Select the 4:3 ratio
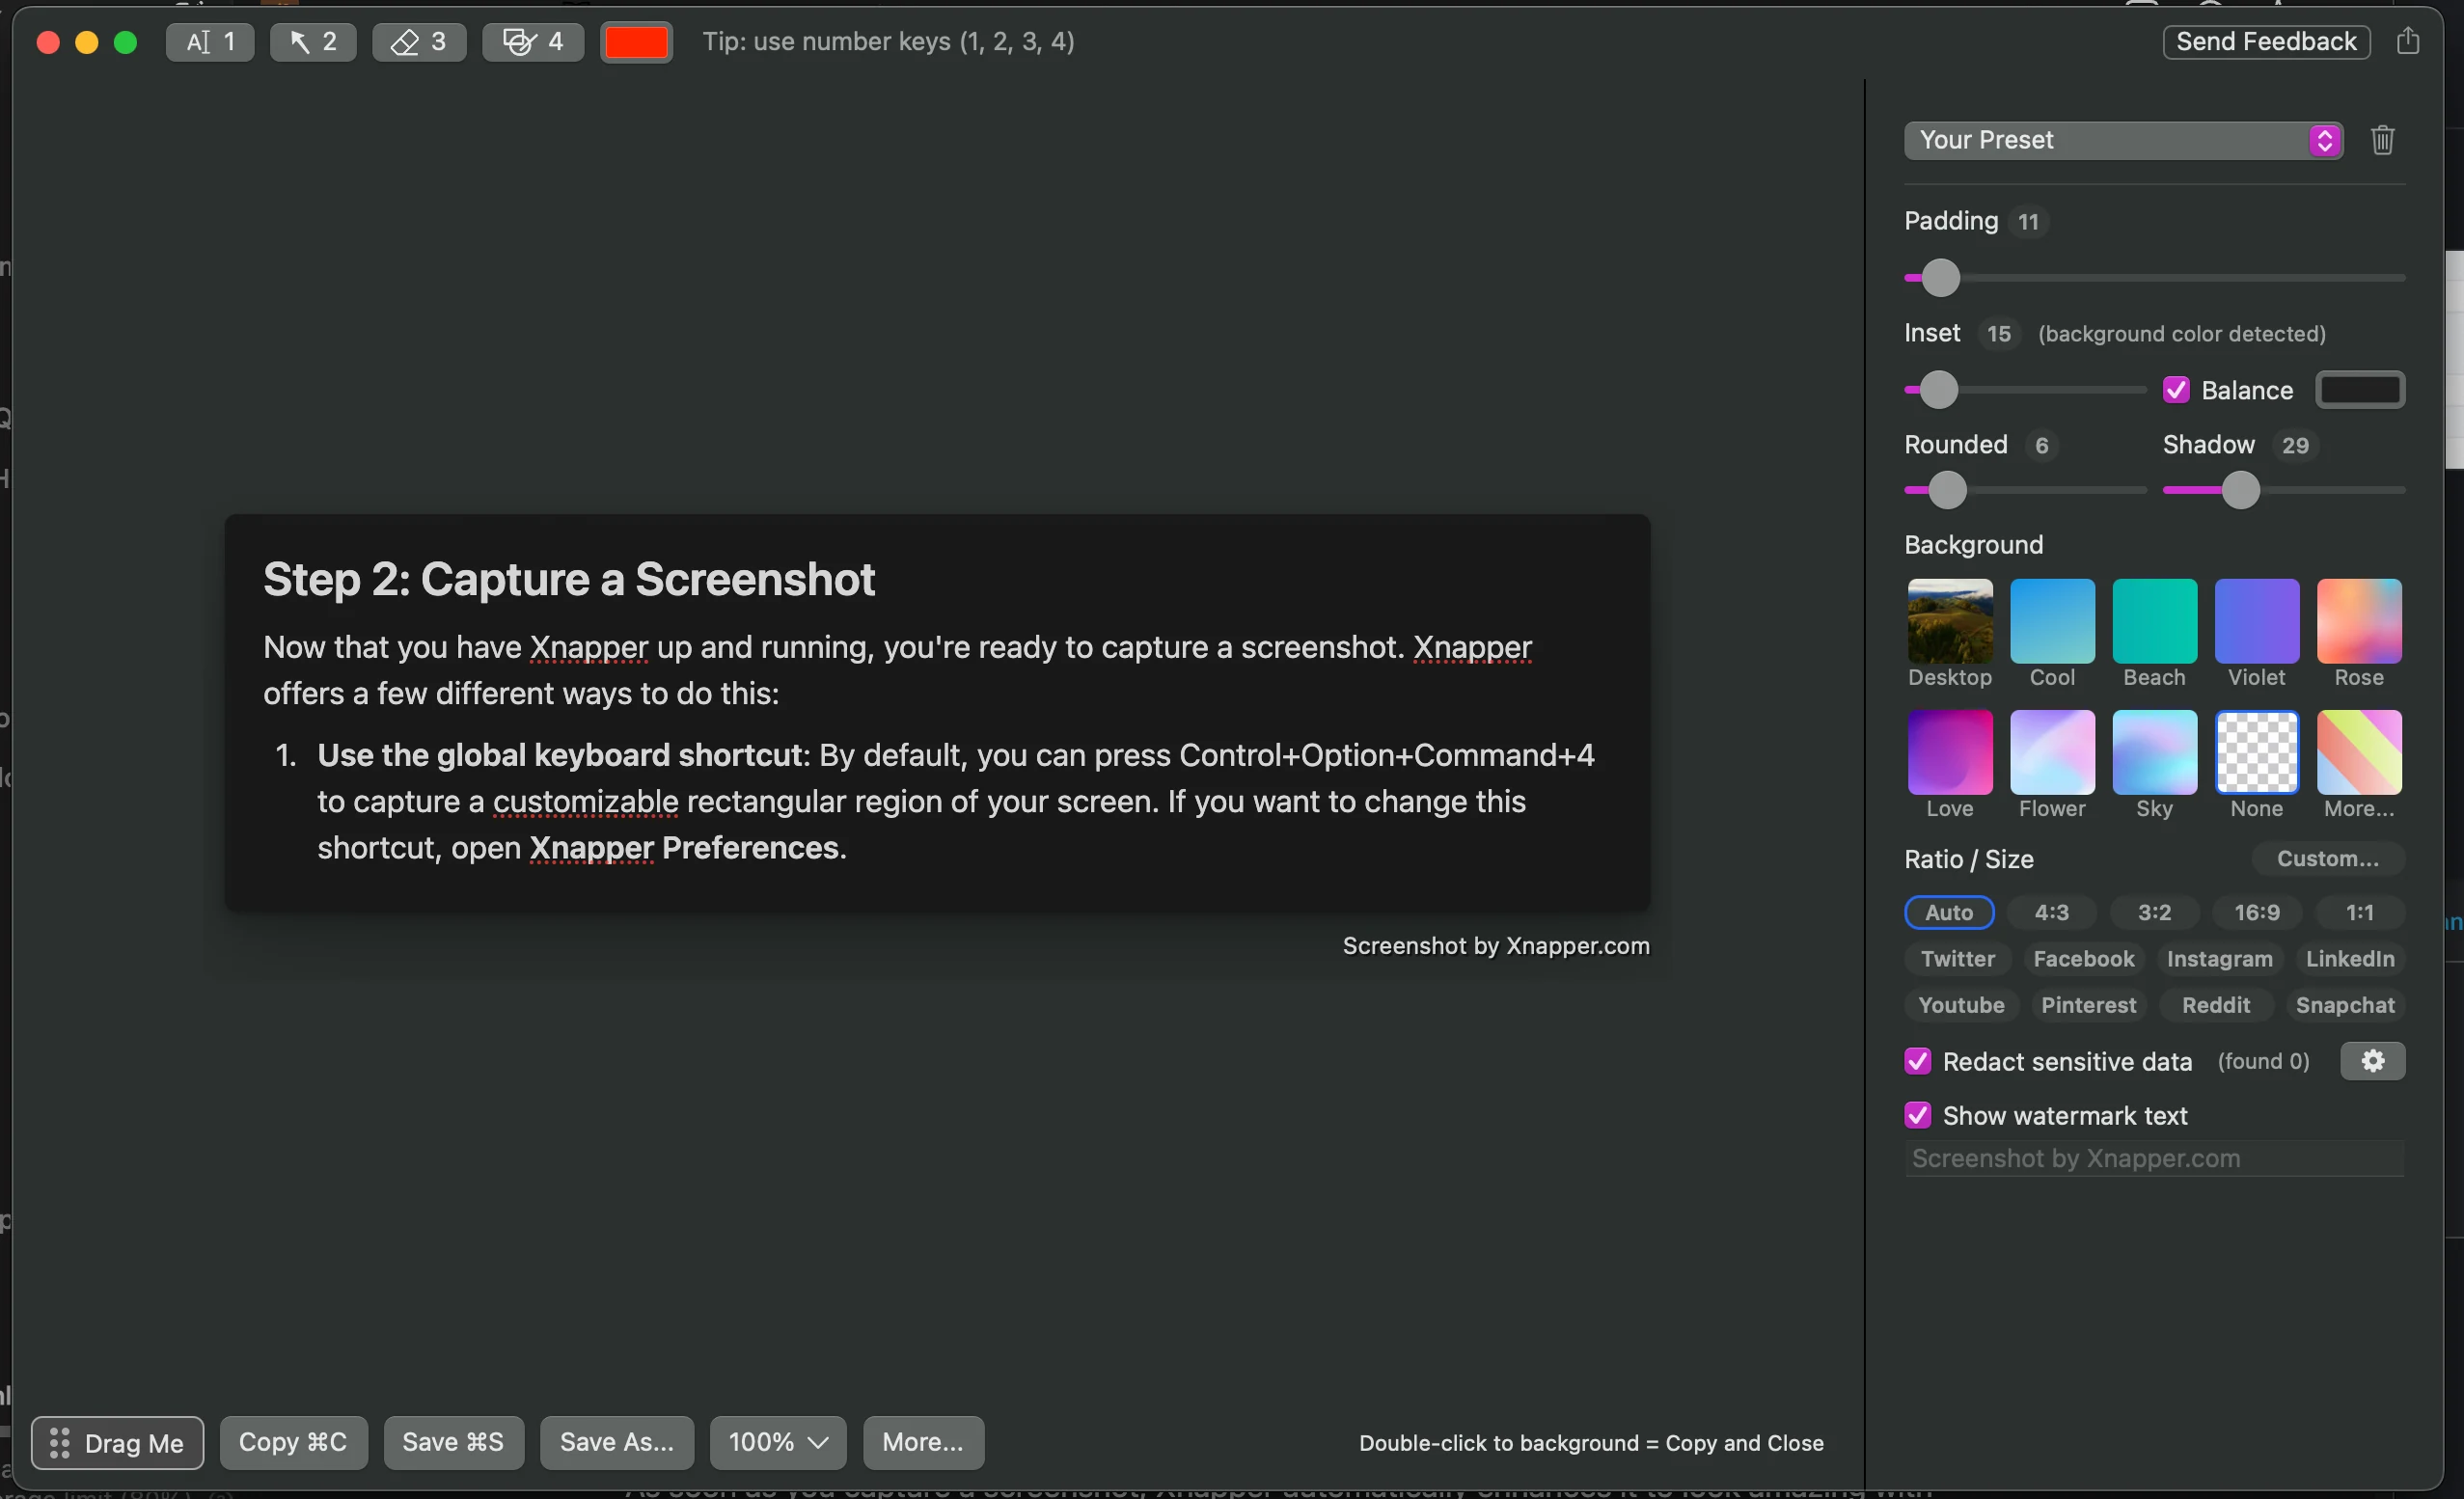Screen dimensions: 2464x1499 pyautogui.click(x=2051, y=912)
